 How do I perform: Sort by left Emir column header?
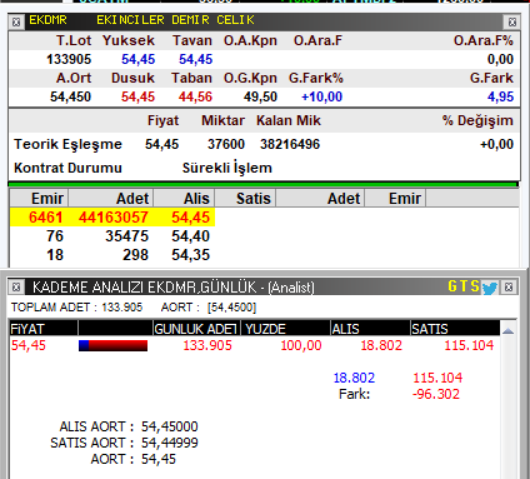39,198
